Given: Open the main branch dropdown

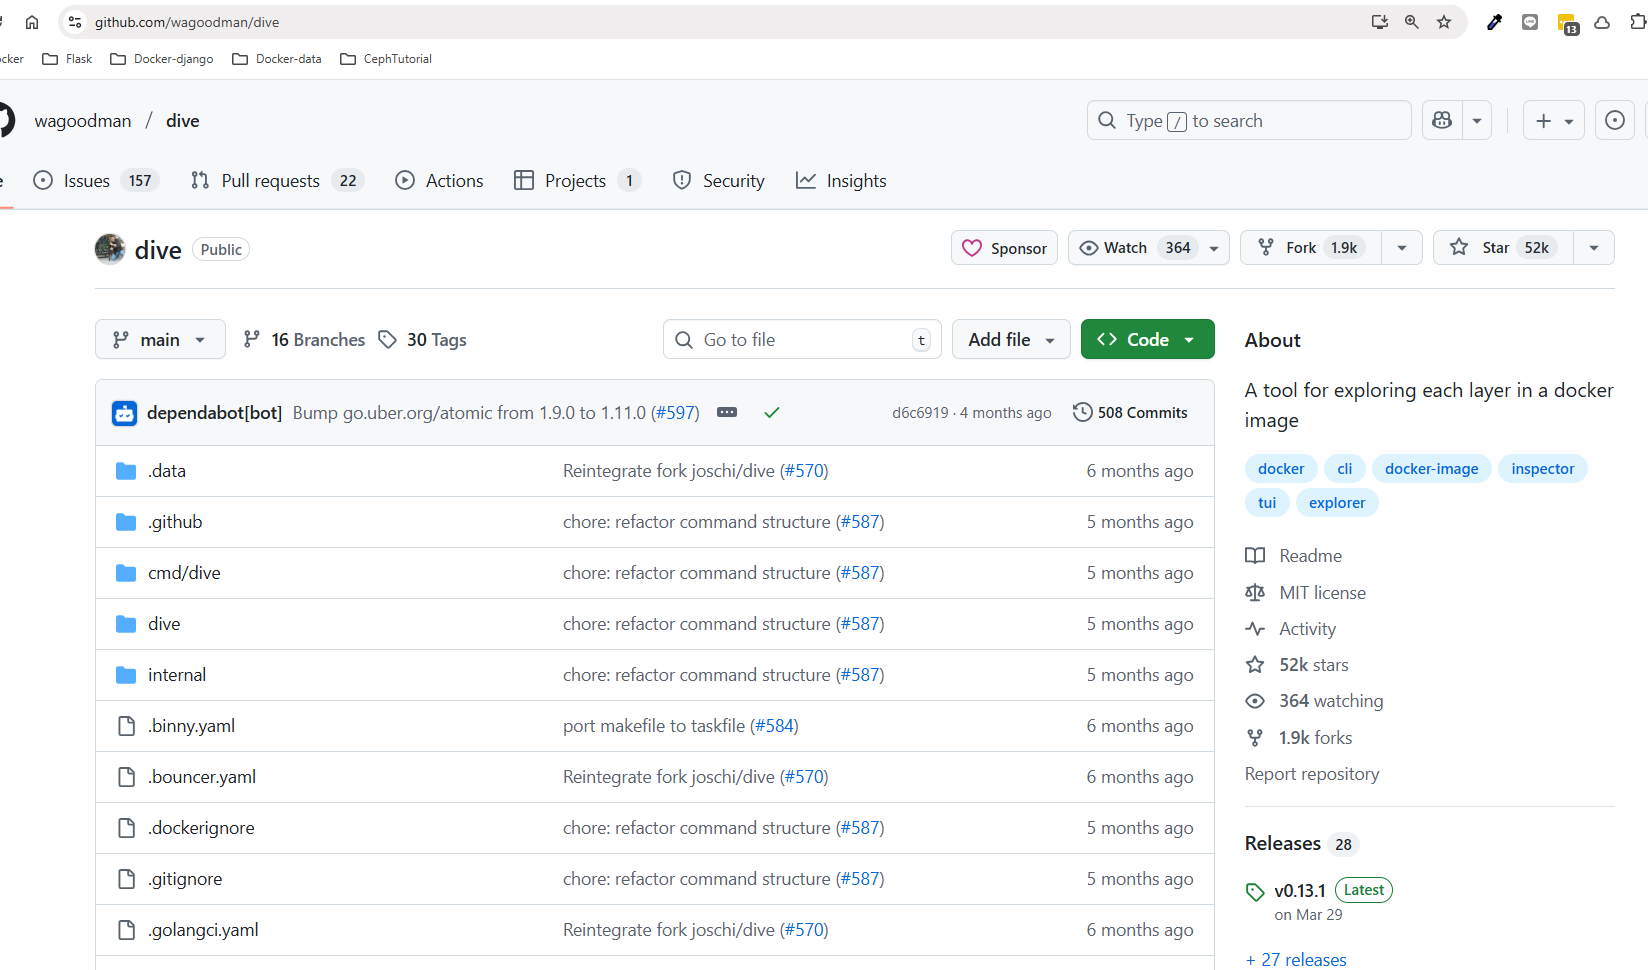Looking at the screenshot, I should tap(160, 340).
